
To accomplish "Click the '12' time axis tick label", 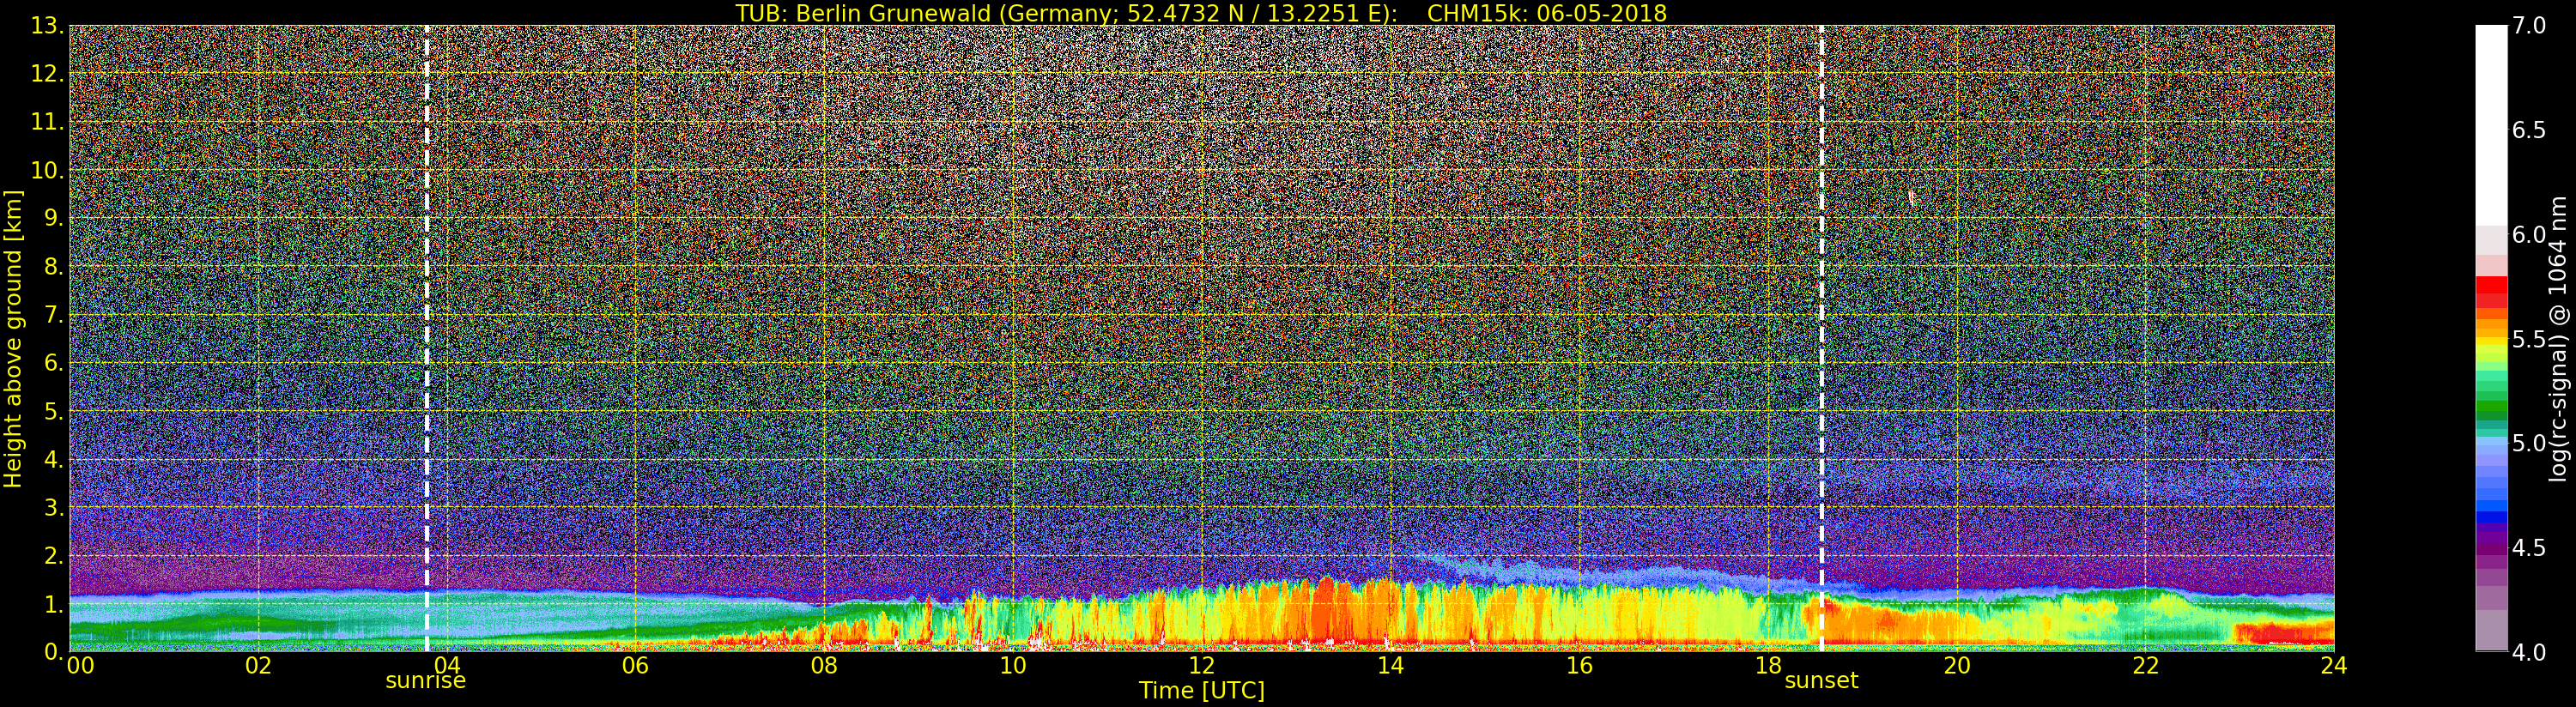I will [1202, 666].
